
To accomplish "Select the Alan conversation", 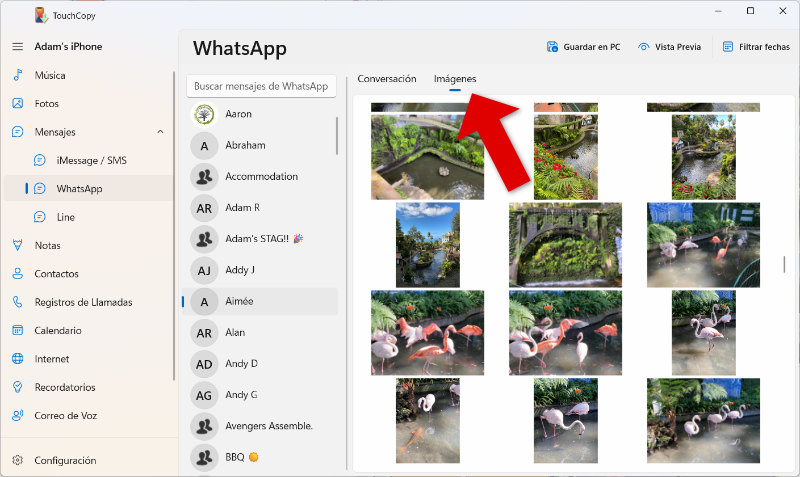I will (x=260, y=333).
